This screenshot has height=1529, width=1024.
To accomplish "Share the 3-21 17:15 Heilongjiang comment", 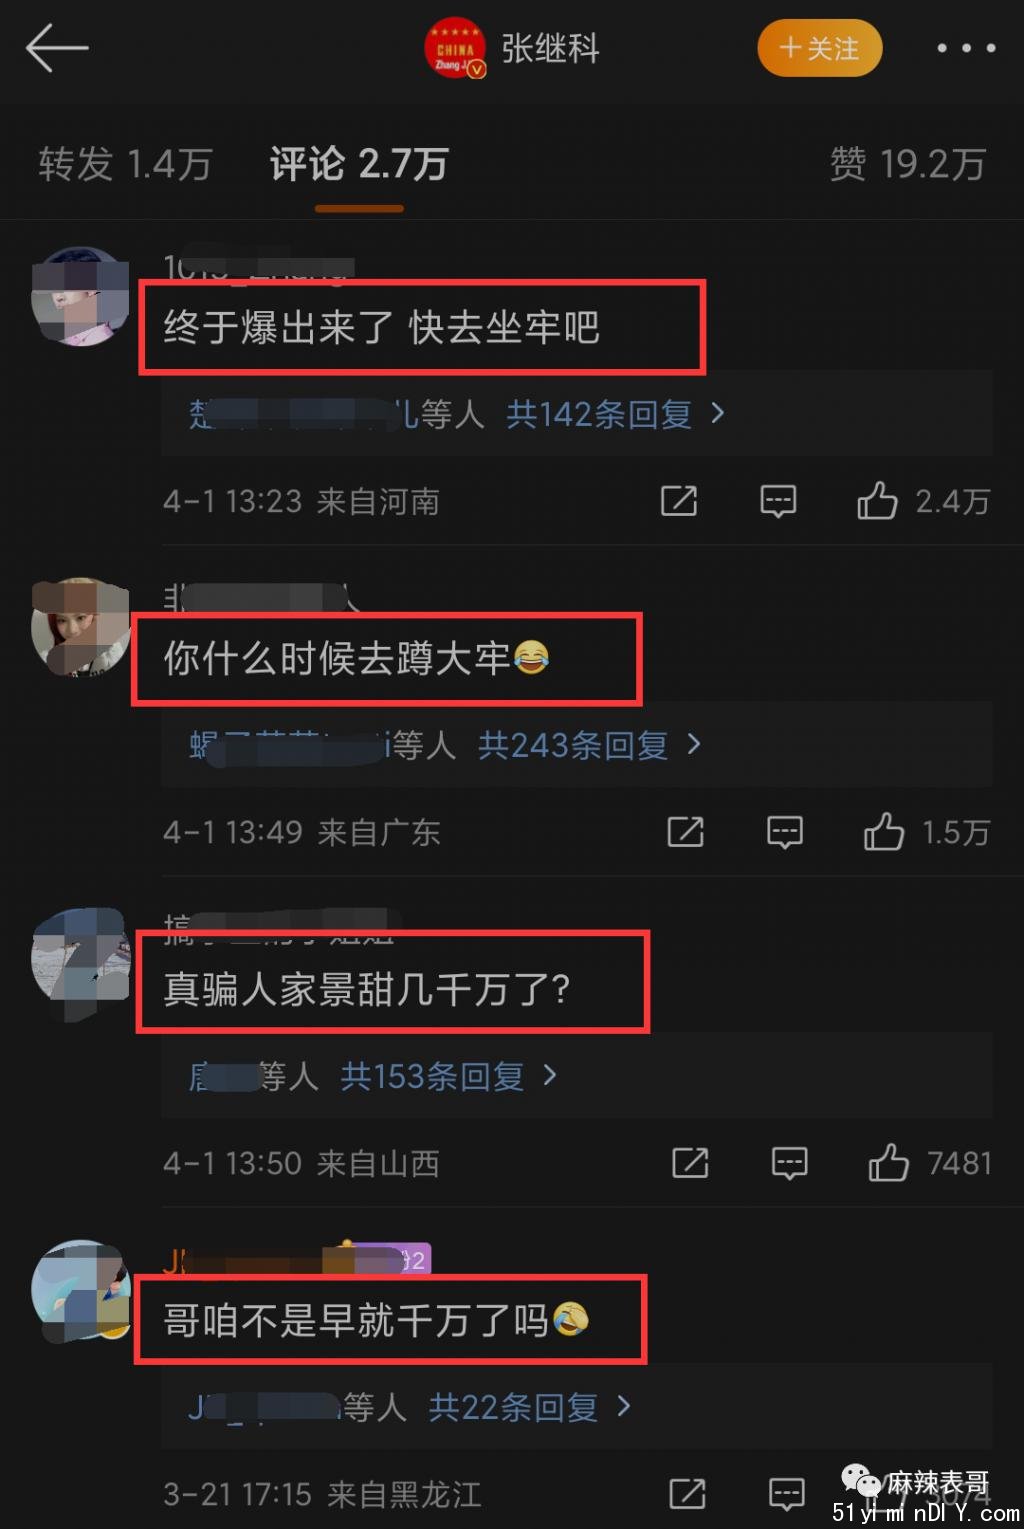I will tap(687, 1493).
